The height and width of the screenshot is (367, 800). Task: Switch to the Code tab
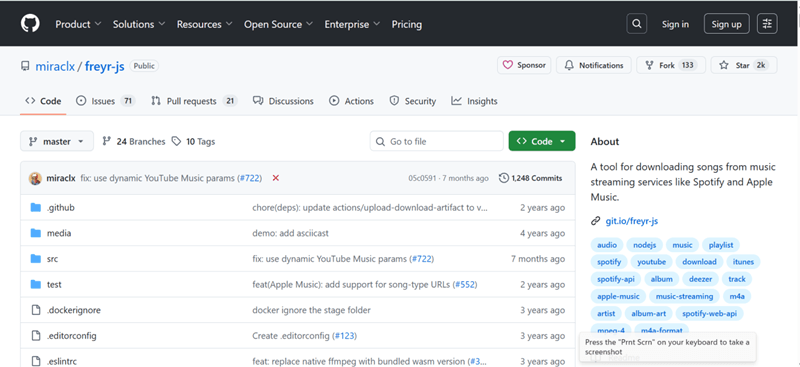(43, 101)
